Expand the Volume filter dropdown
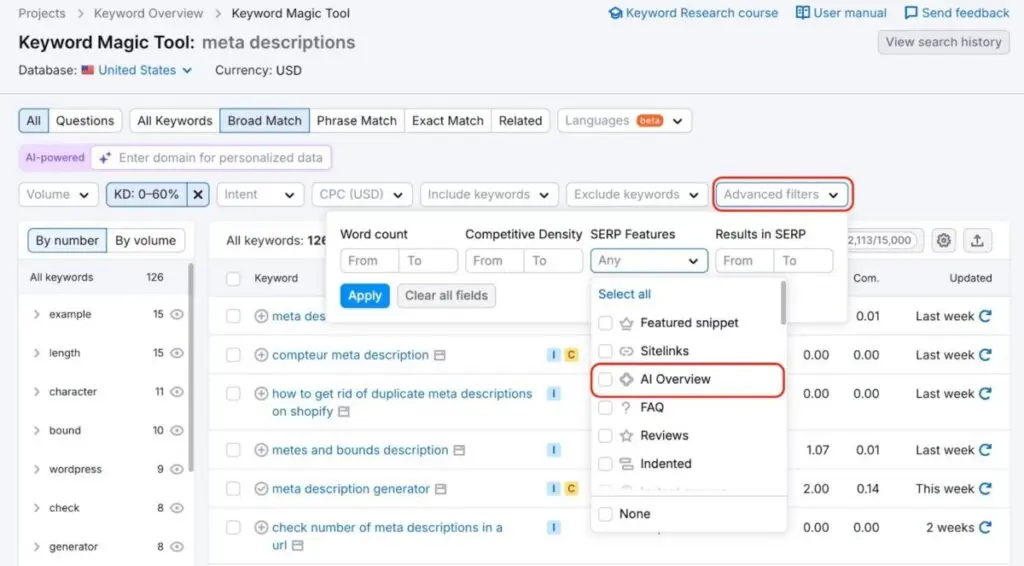This screenshot has width=1024, height=566. (x=58, y=195)
